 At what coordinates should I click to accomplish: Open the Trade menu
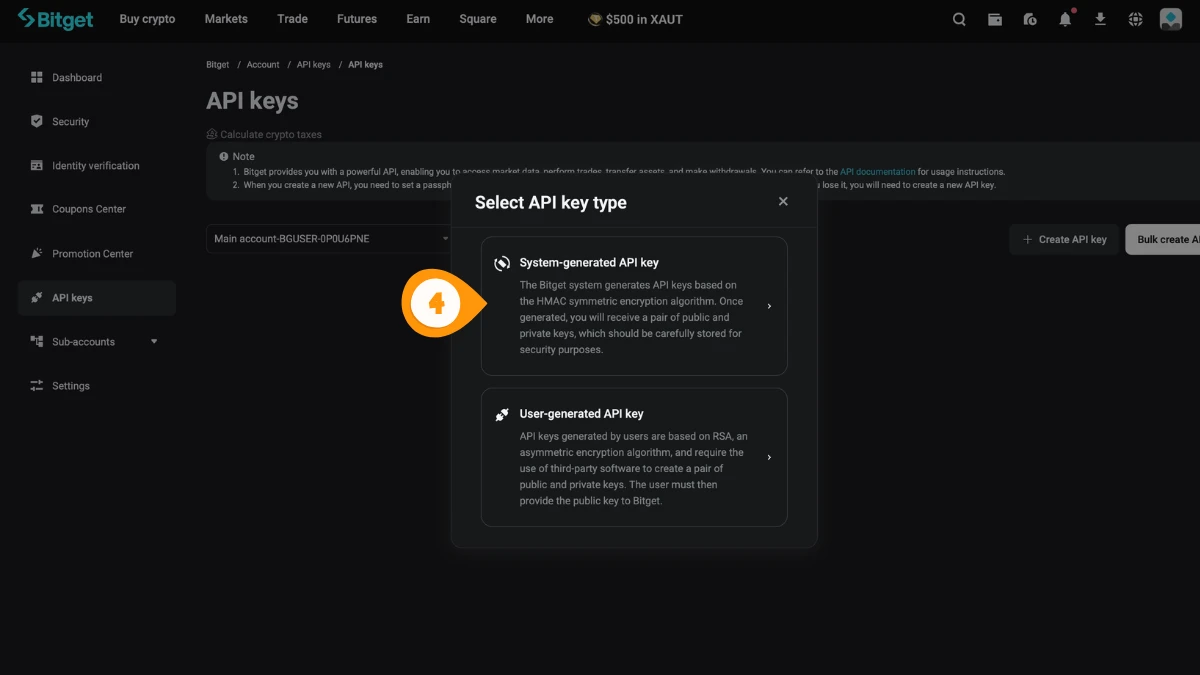[x=292, y=19]
